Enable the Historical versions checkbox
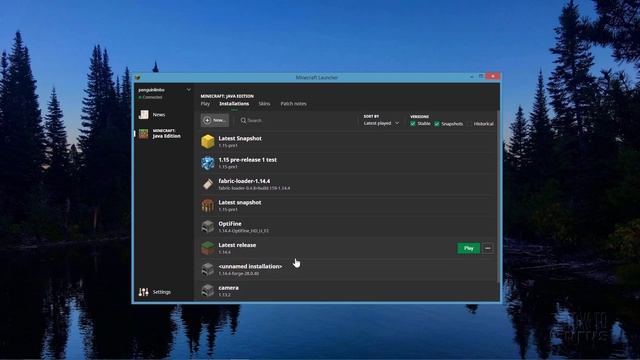Image resolution: width=640 pixels, height=360 pixels. click(470, 123)
